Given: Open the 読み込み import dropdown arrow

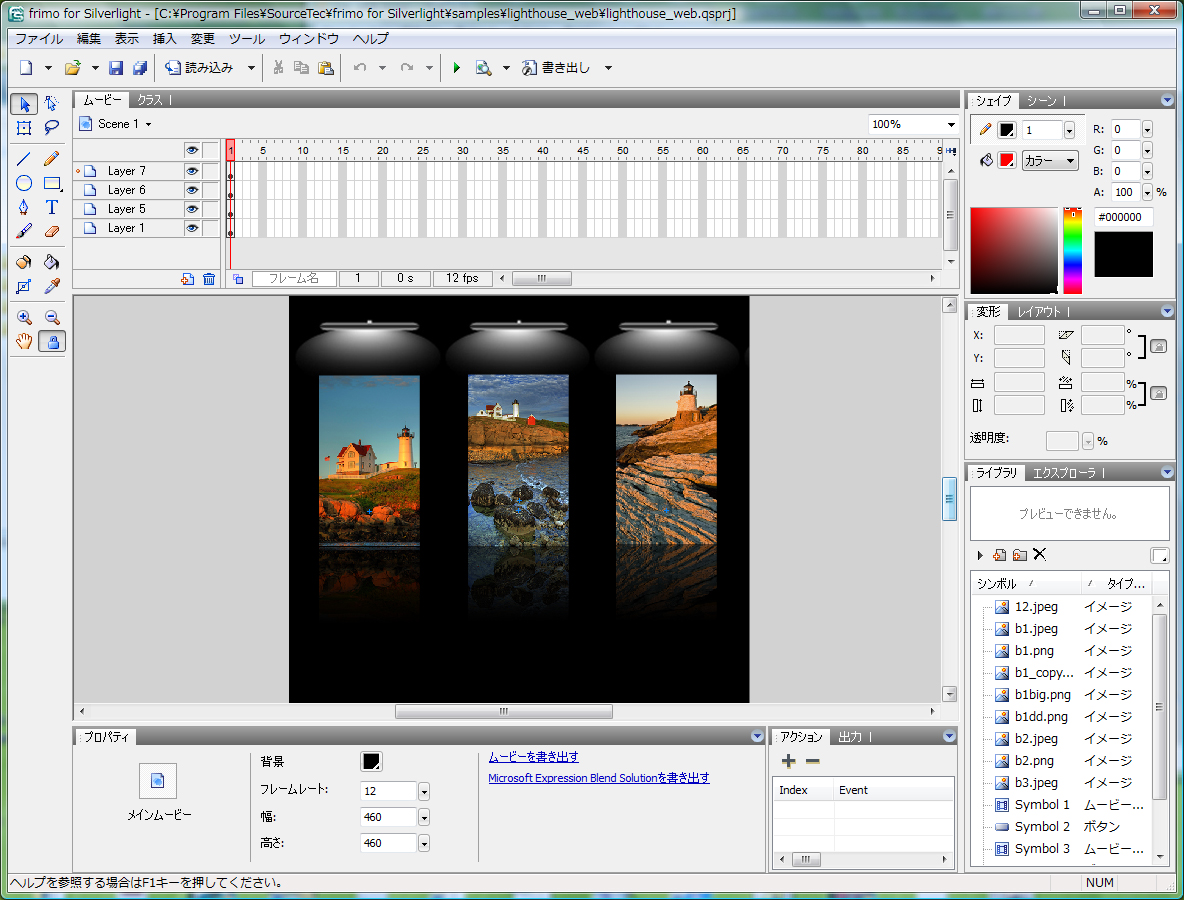Looking at the screenshot, I should 251,68.
